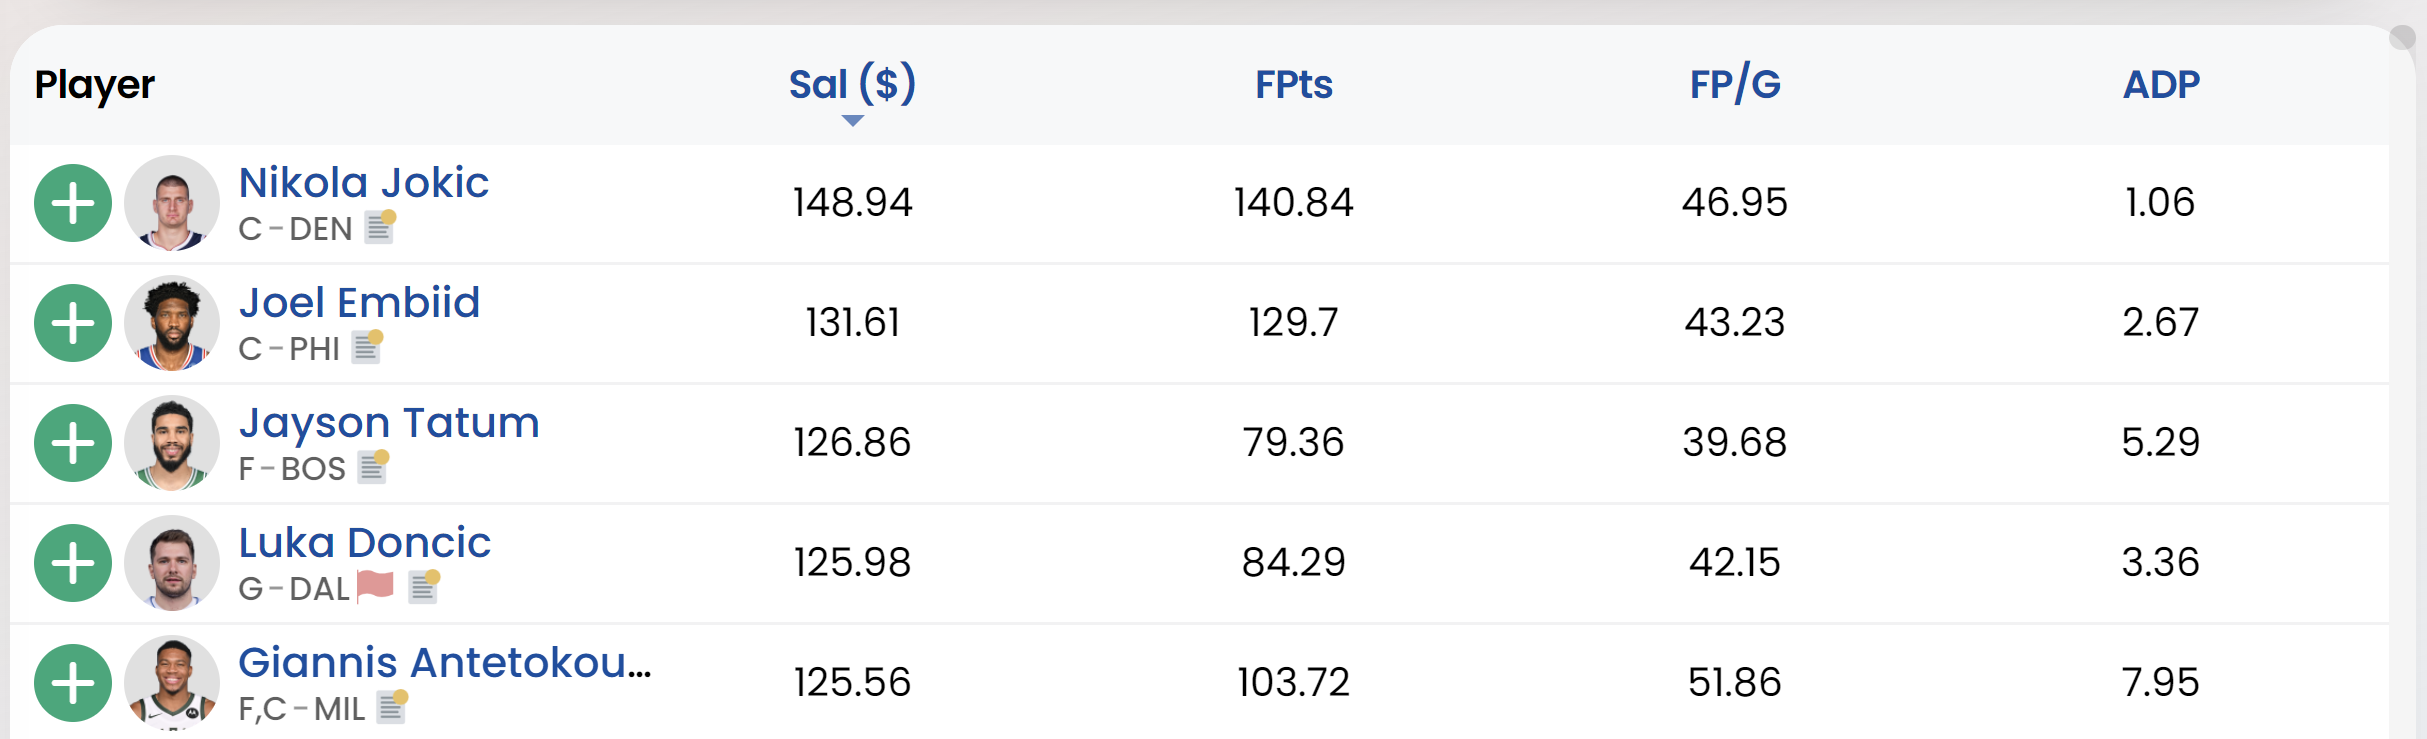Click green plus beside Jayson Tatum
2427x739 pixels.
pyautogui.click(x=73, y=443)
